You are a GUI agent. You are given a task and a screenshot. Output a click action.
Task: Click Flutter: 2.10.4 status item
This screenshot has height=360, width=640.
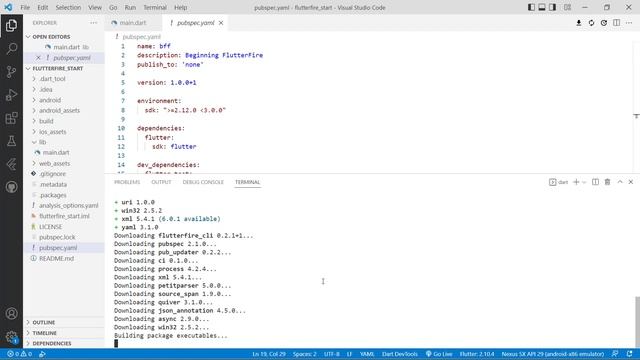click(x=477, y=354)
